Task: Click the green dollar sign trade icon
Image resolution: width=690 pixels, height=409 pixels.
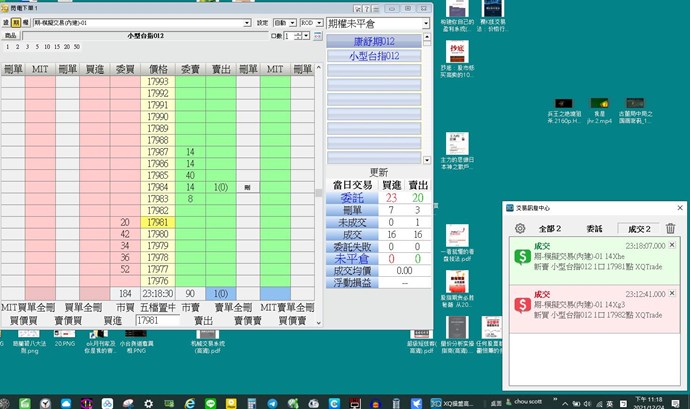Action: coord(522,257)
